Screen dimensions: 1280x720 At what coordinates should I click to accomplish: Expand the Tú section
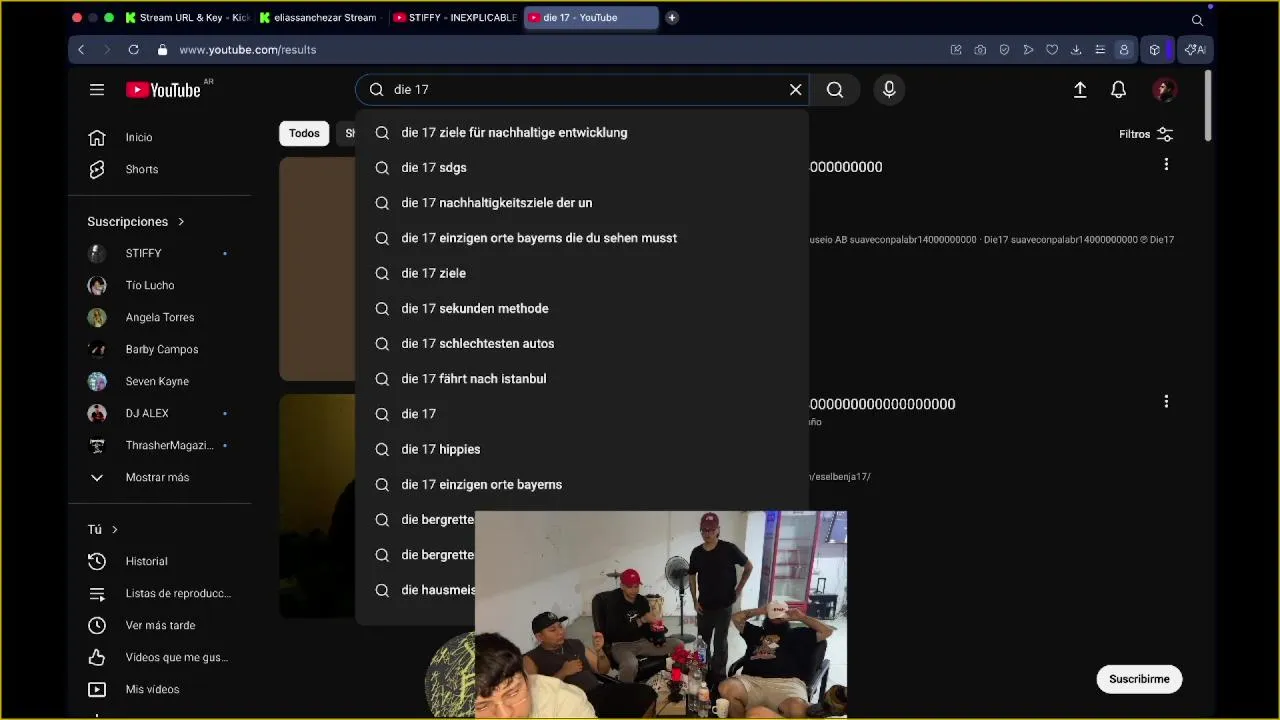[x=103, y=529]
